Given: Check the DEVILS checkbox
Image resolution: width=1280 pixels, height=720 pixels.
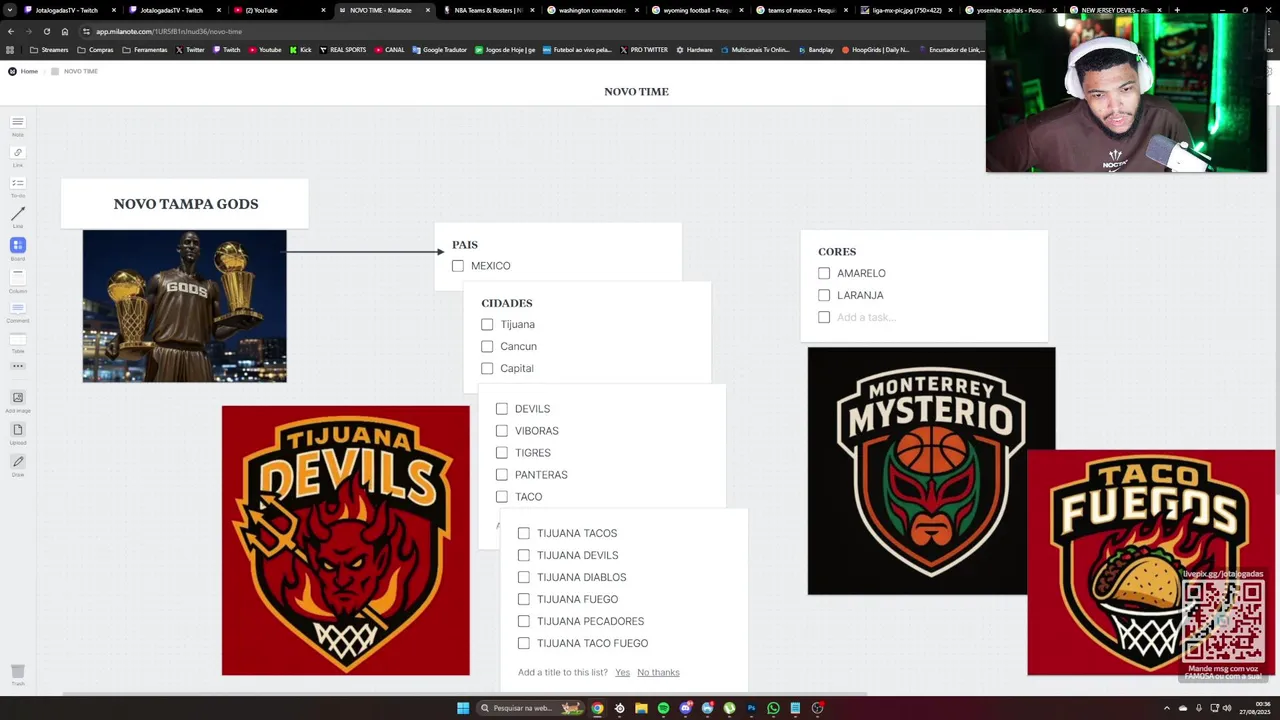Looking at the screenshot, I should pos(502,409).
